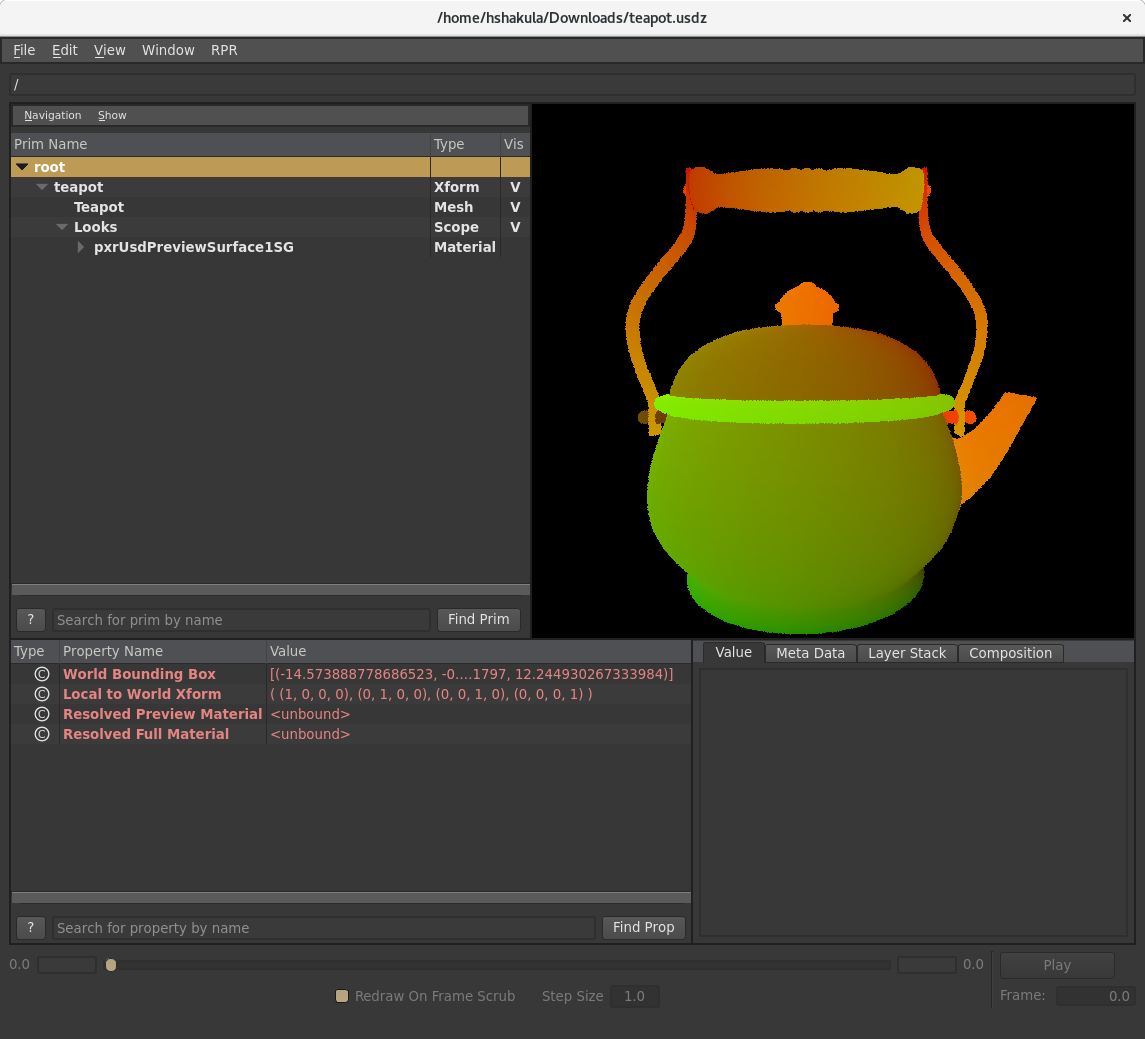Toggle visibility V for teapot Xform

tap(515, 188)
